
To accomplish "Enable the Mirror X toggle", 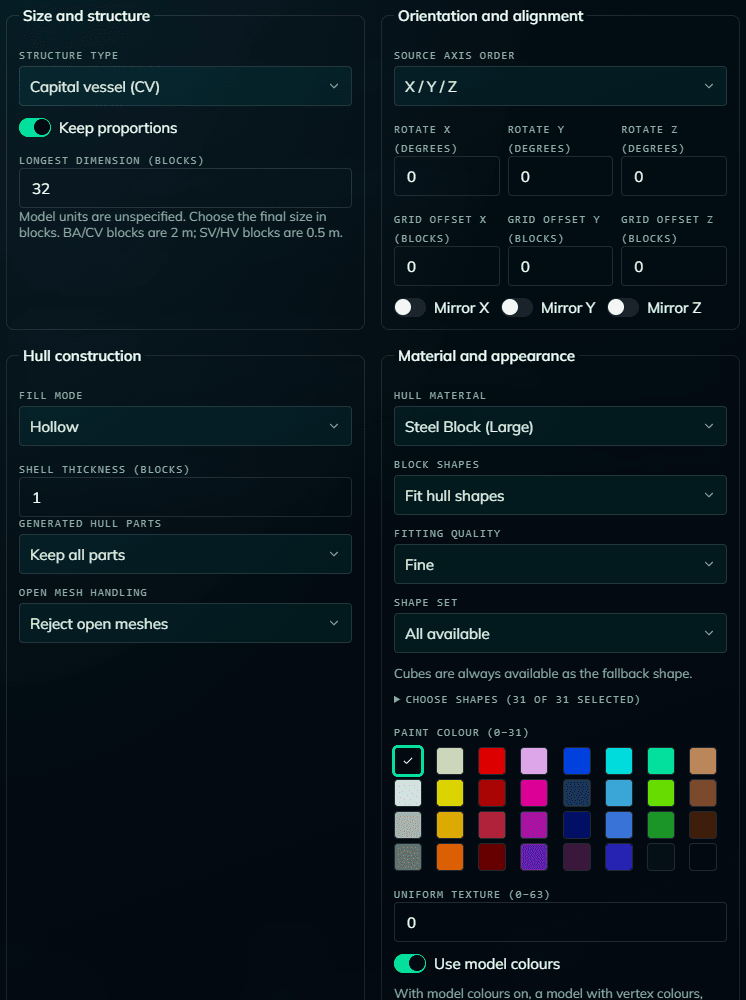I will point(410,307).
